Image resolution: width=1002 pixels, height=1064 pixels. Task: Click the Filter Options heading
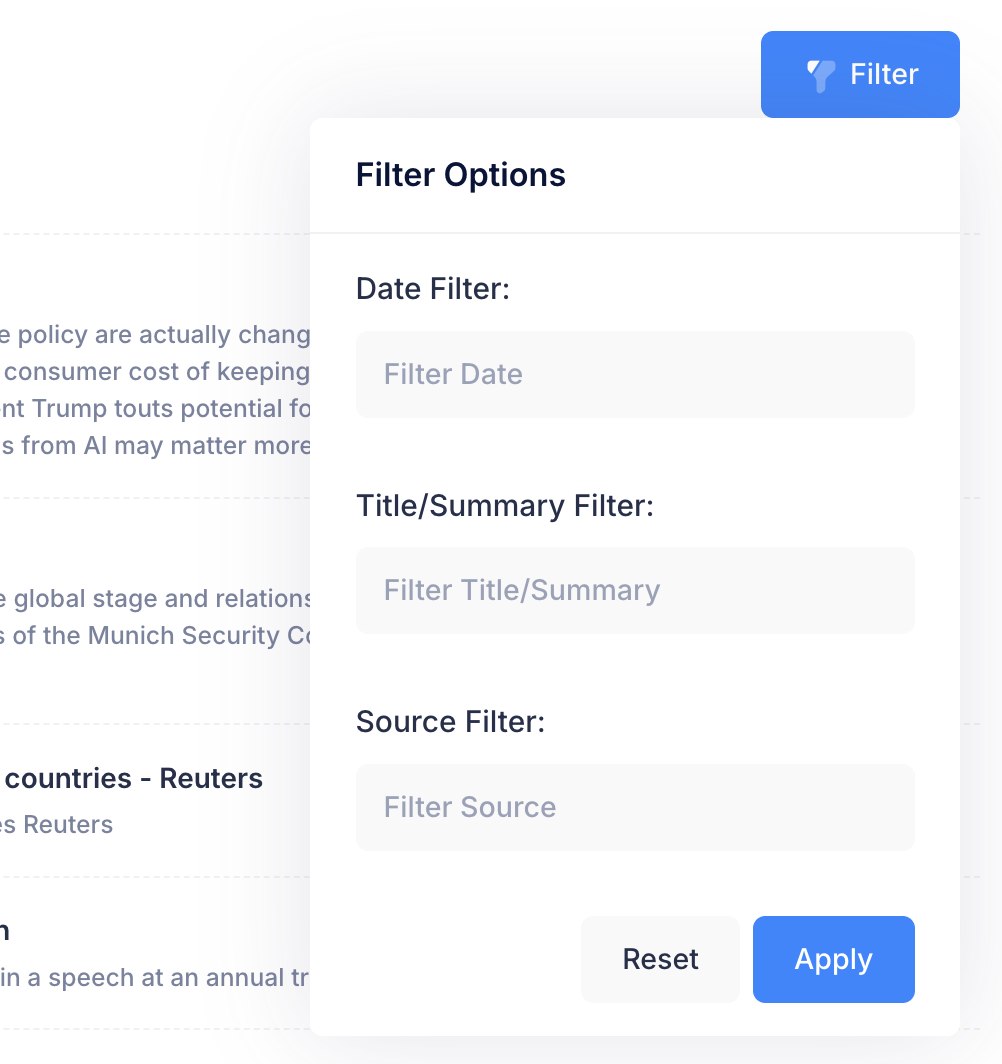(x=461, y=175)
